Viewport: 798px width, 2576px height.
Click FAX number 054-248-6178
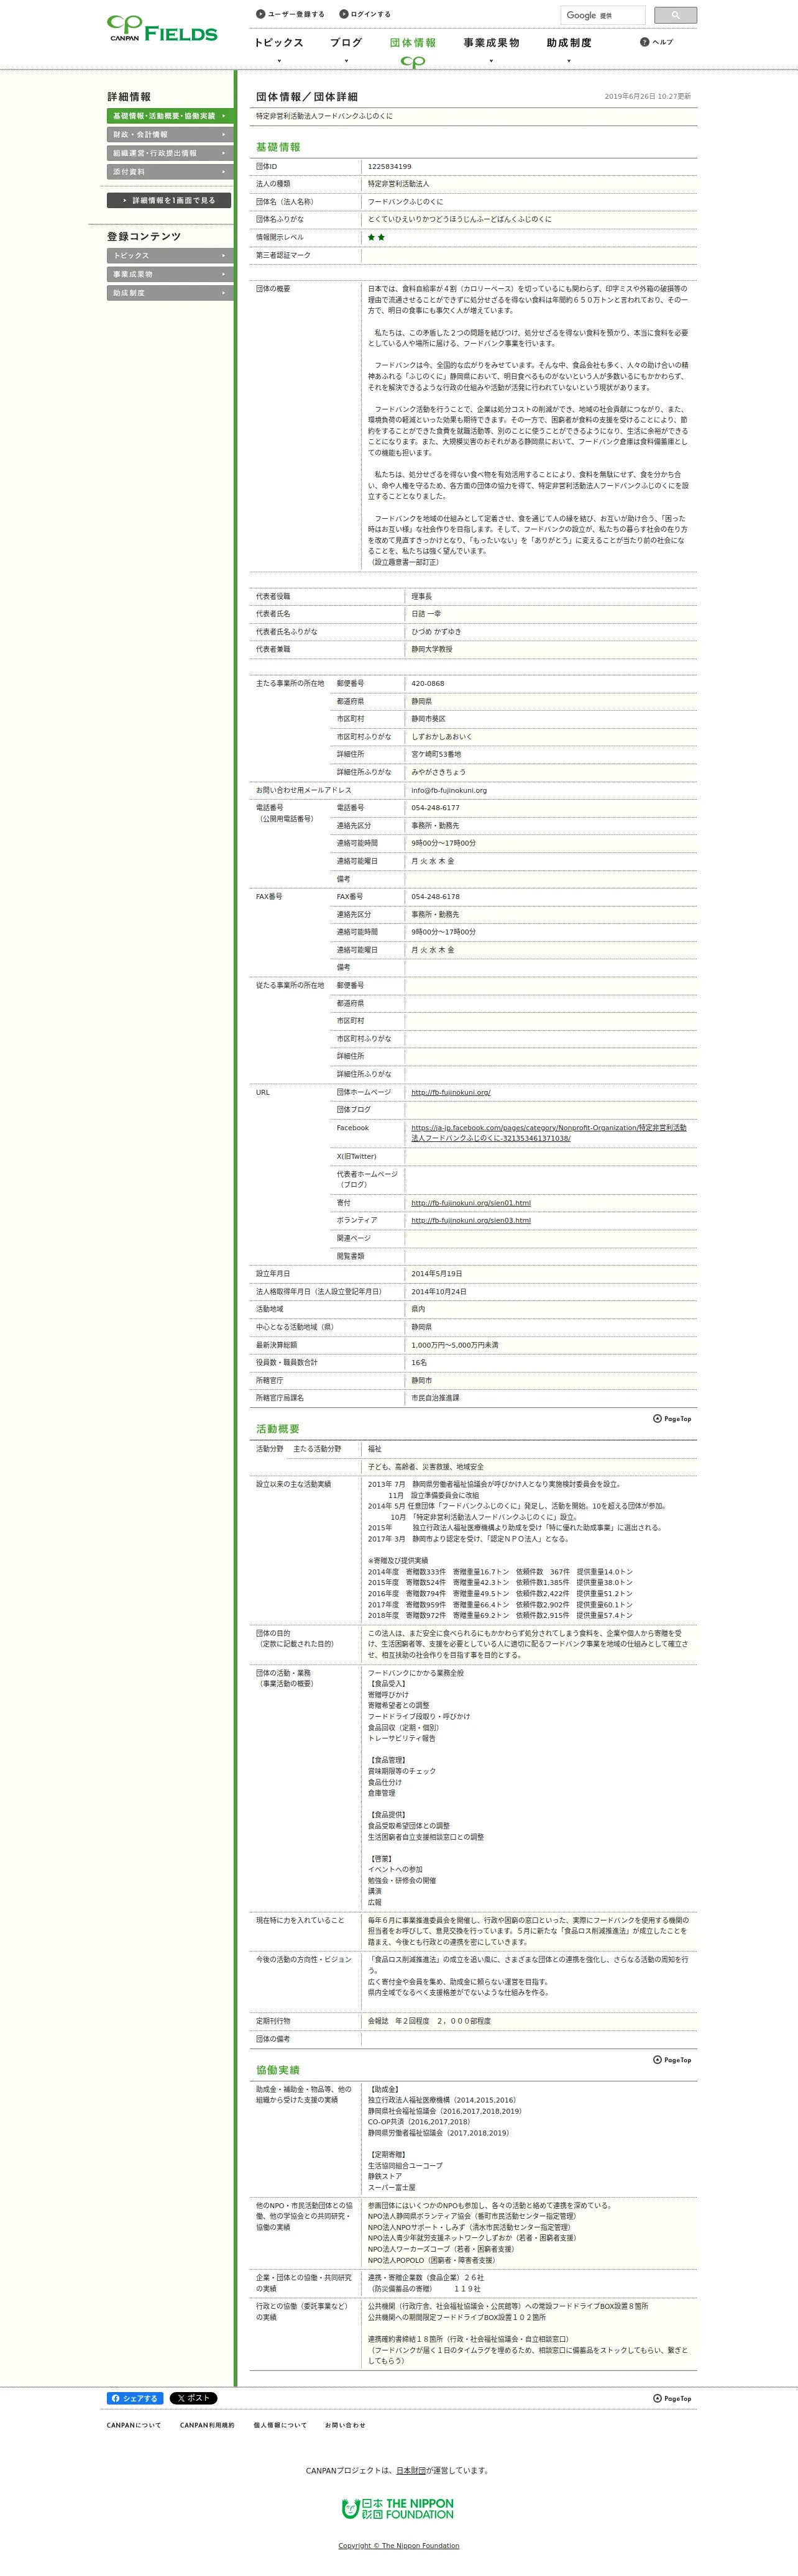(435, 897)
